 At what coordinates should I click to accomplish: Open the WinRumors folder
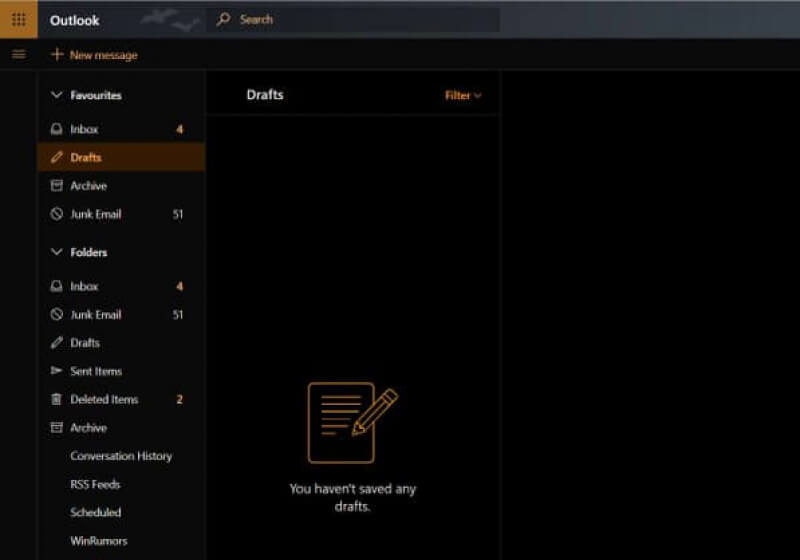[99, 541]
